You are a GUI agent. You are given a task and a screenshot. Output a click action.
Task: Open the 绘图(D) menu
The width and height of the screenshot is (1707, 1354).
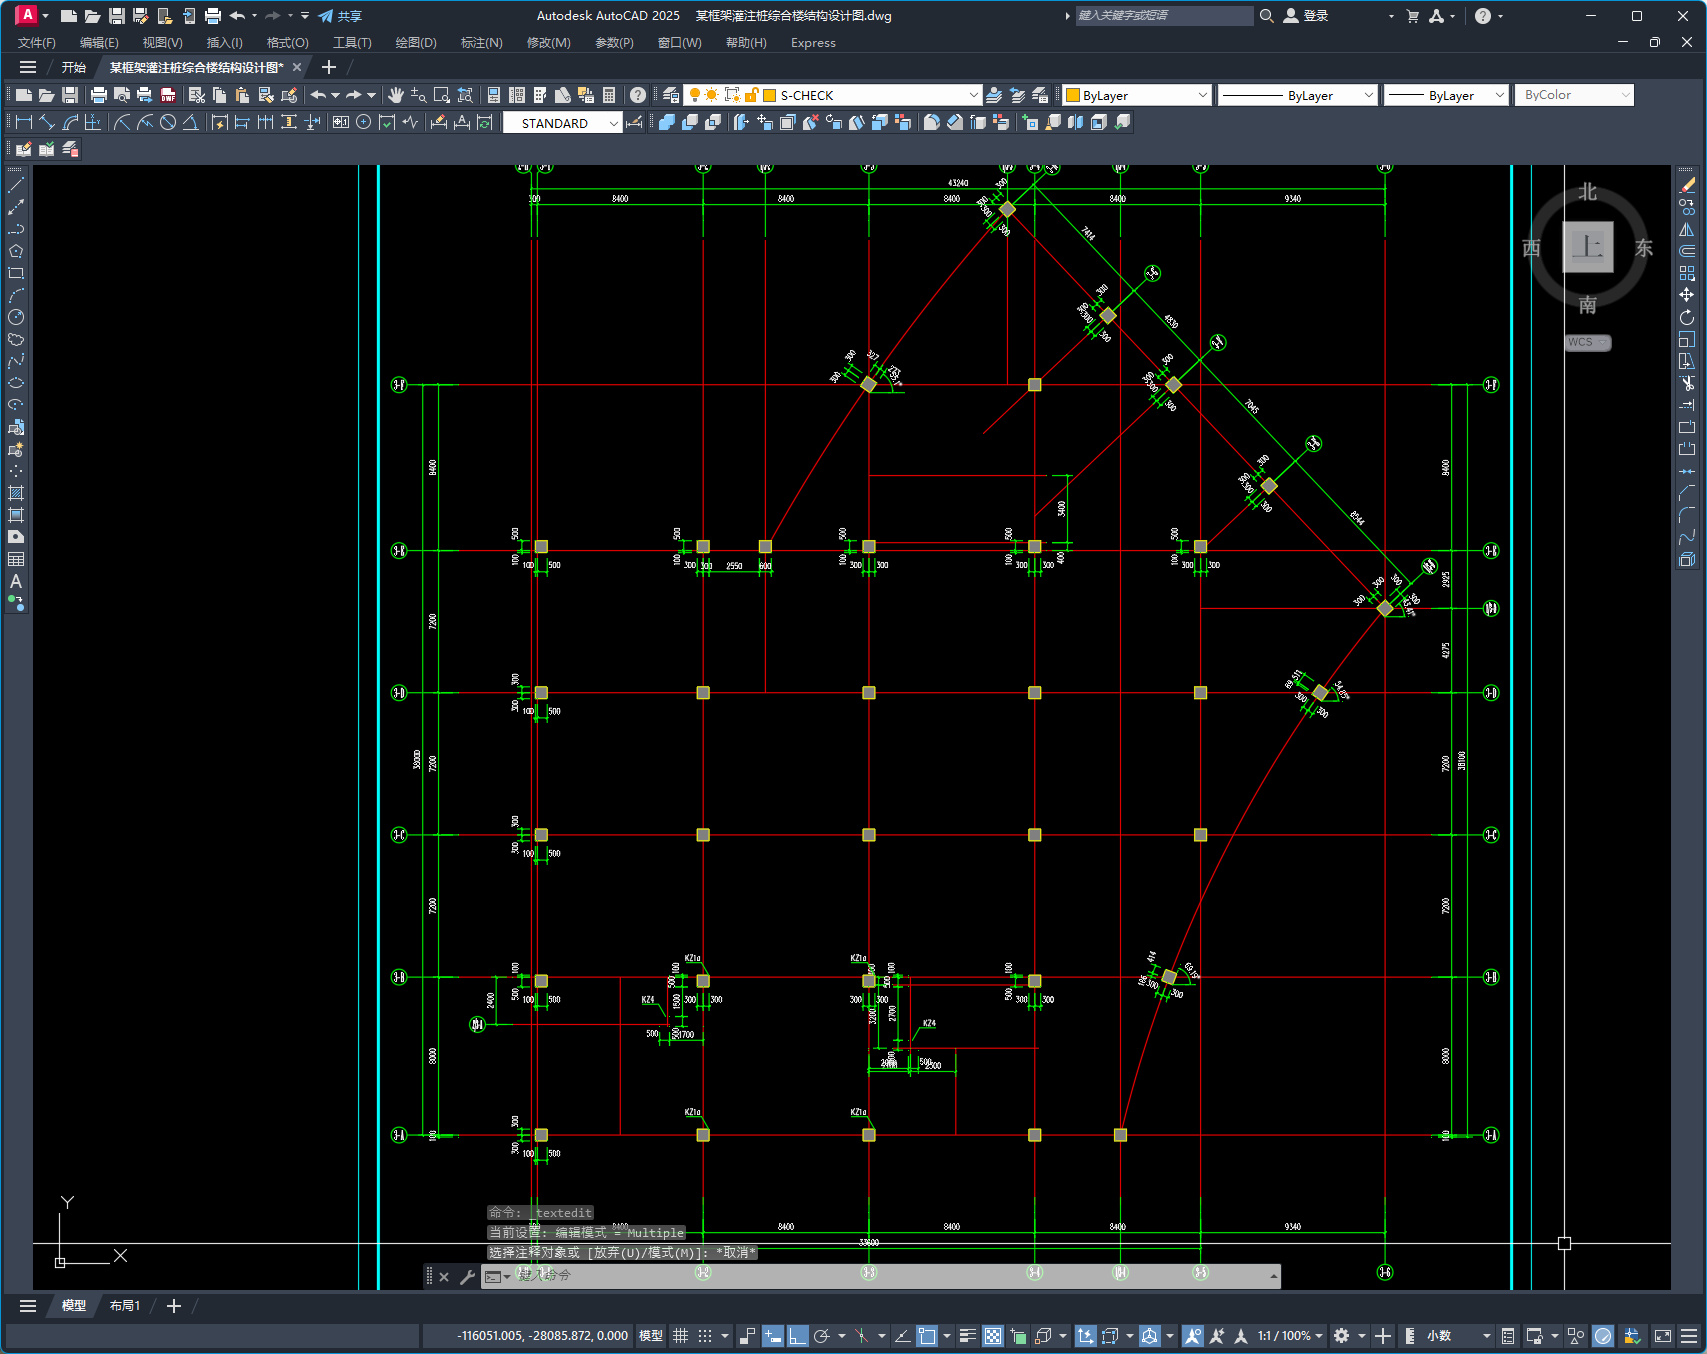tap(416, 43)
